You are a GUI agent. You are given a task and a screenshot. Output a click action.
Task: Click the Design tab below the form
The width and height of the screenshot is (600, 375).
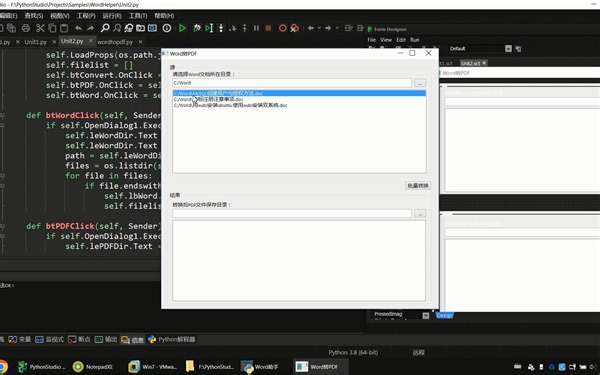[x=445, y=315]
